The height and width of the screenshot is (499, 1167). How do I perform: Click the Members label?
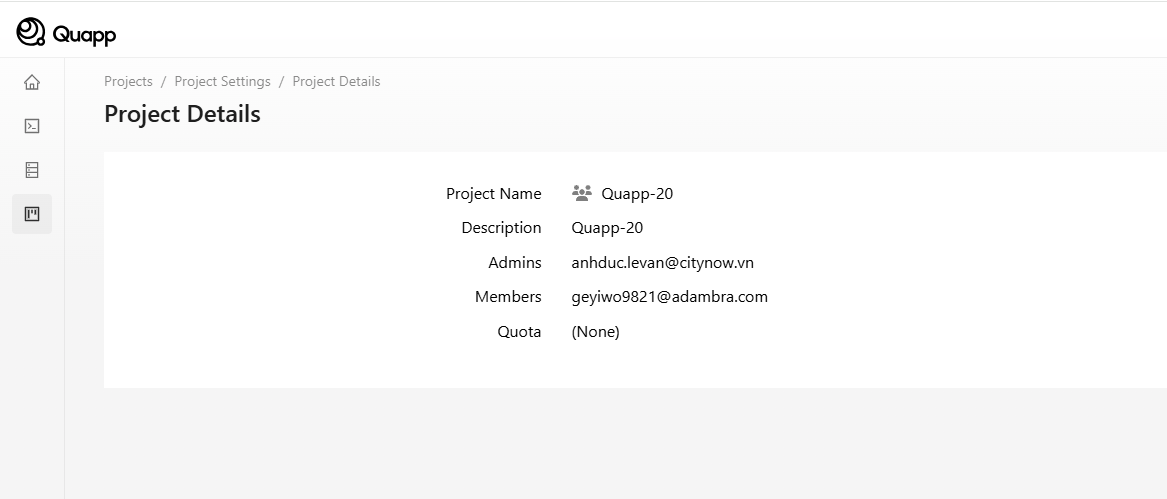tap(508, 296)
